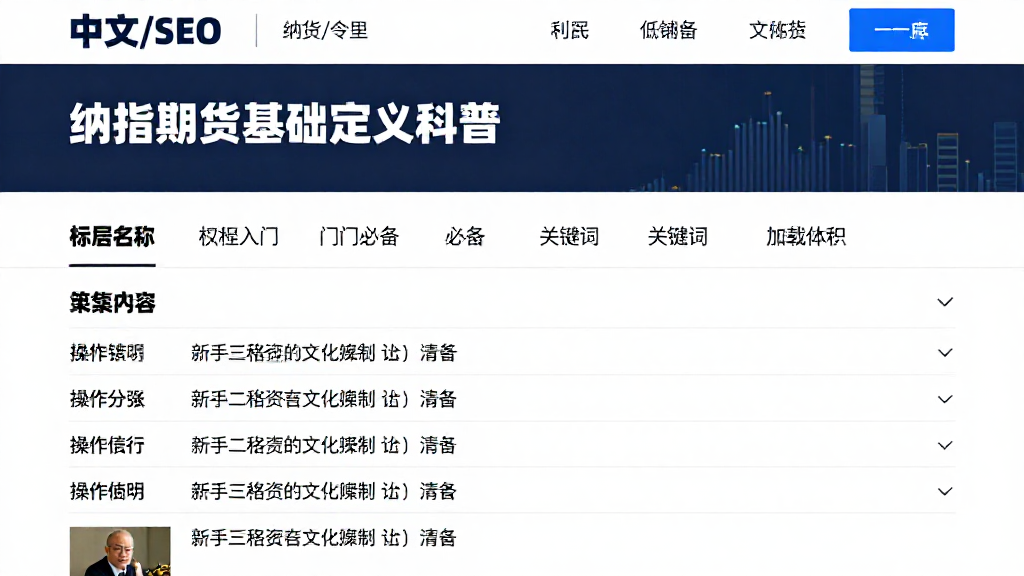The image size is (1024, 576).
Task: Click description text in 操作锁明 row
Action: pyautogui.click(x=324, y=353)
